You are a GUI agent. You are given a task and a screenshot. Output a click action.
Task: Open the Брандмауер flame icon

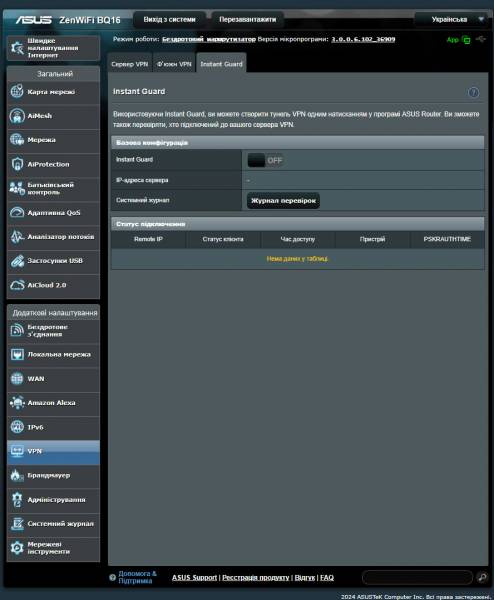tap(17, 475)
